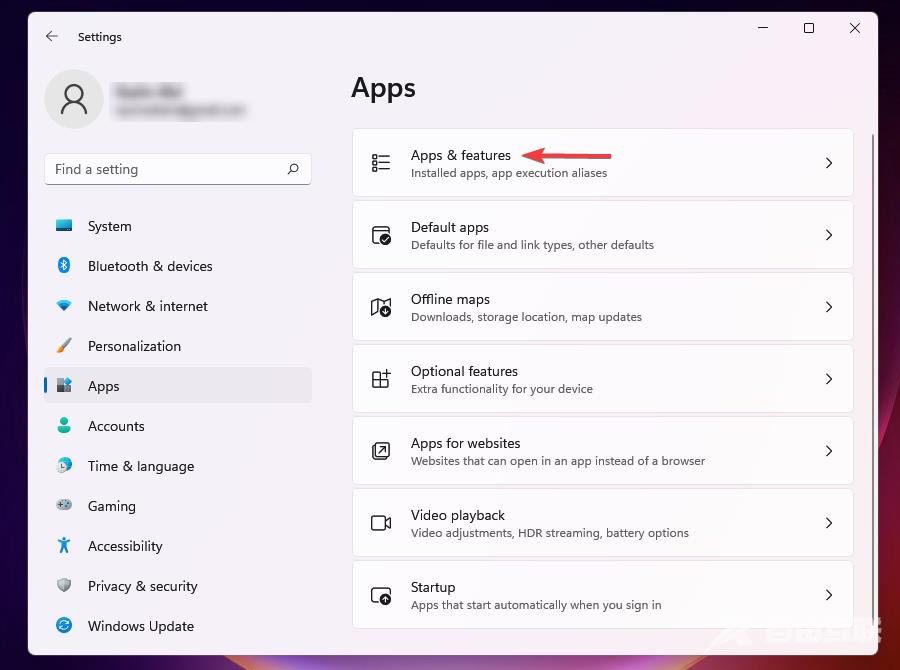
Task: Expand the Startup row chevron
Action: coord(829,594)
